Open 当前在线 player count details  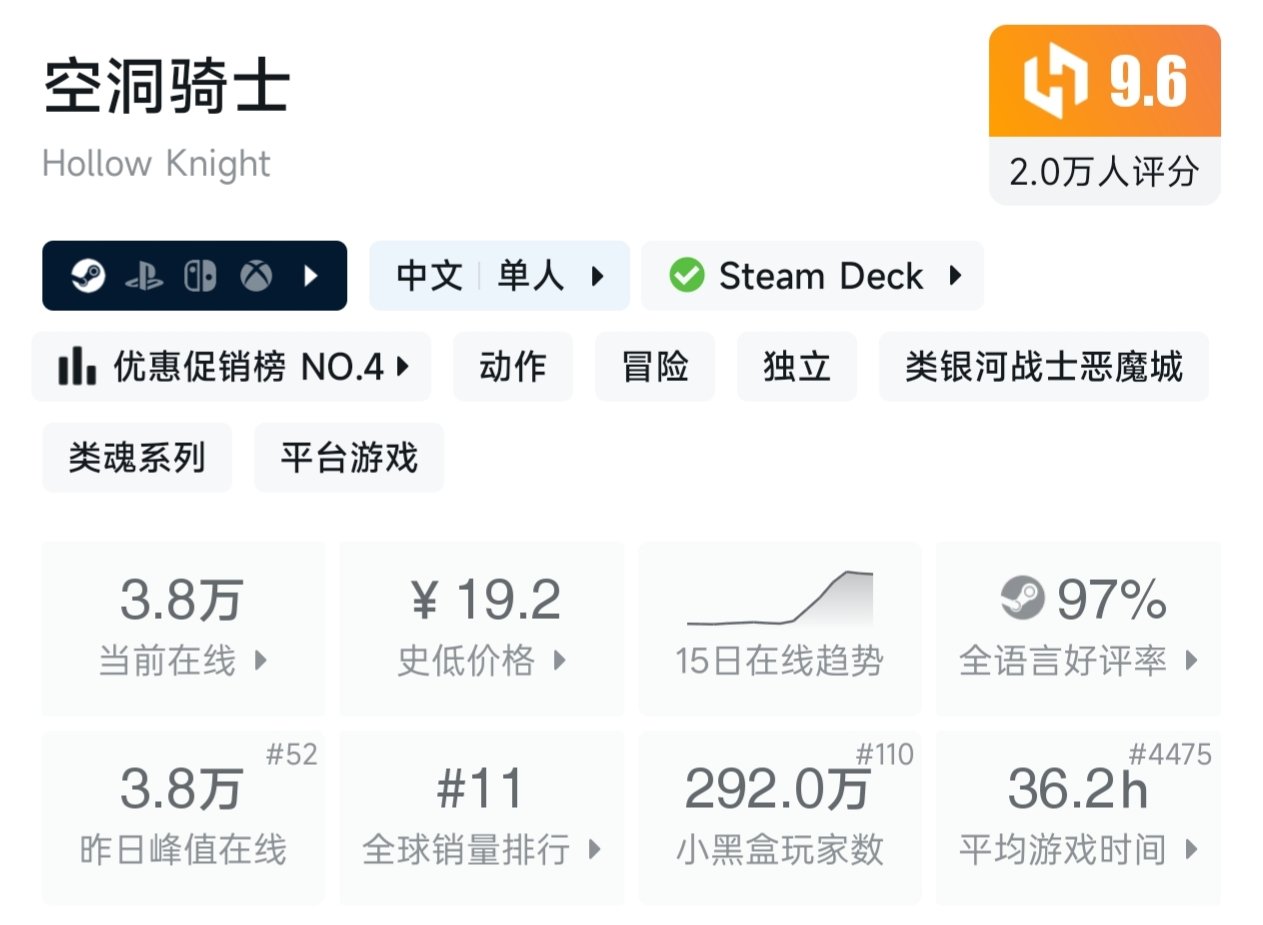(x=183, y=627)
